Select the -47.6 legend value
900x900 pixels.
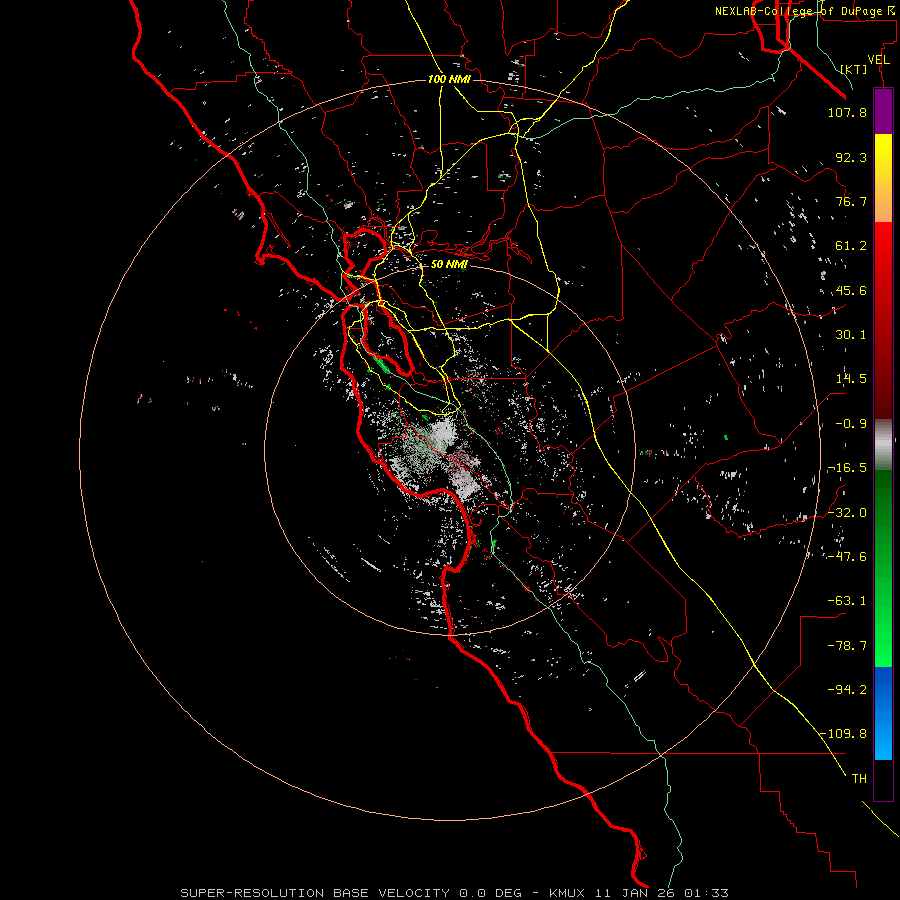coord(847,557)
